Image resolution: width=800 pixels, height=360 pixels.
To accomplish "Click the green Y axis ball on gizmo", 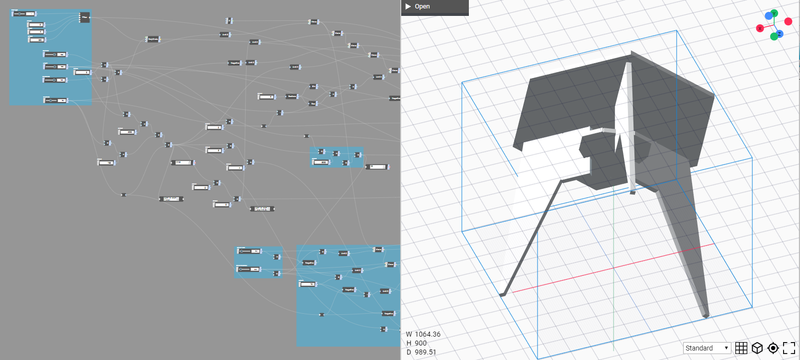I will tap(774, 13).
